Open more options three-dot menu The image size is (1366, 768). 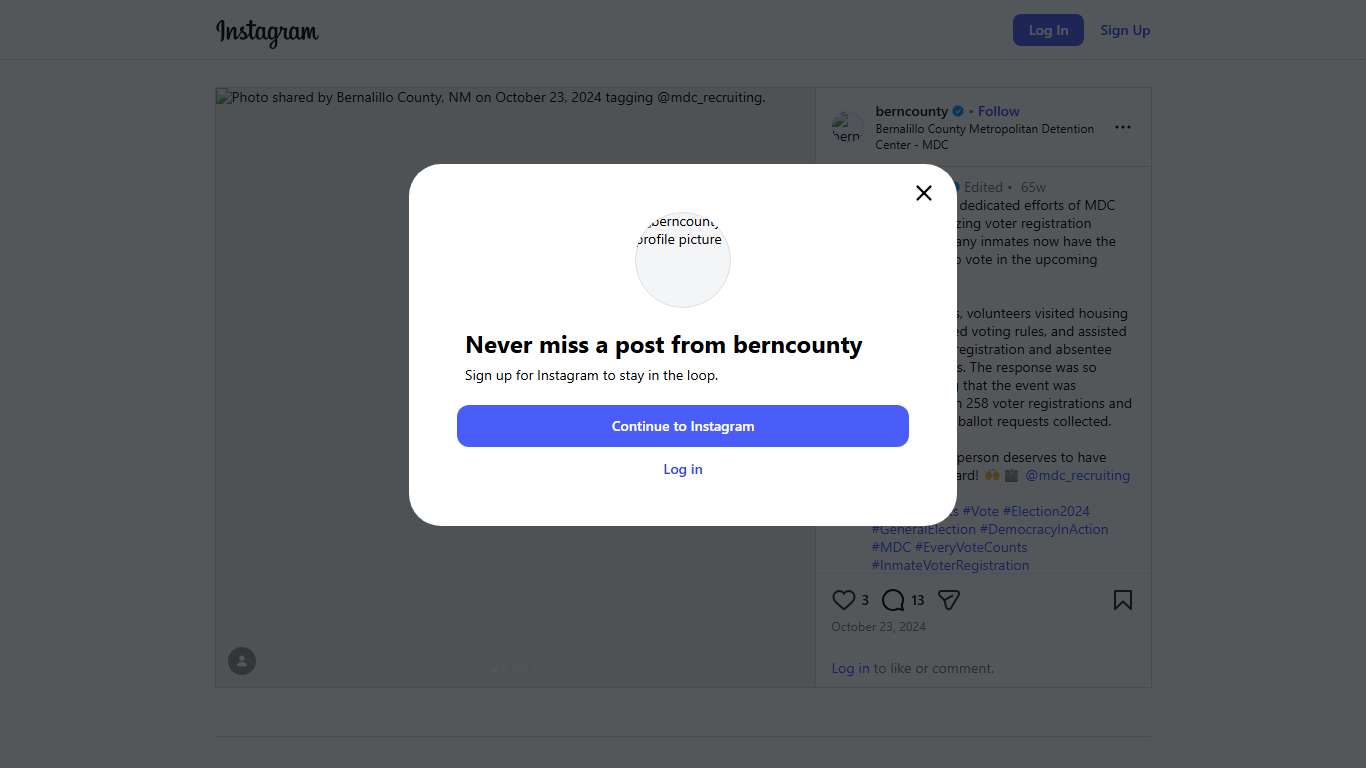tap(1123, 127)
